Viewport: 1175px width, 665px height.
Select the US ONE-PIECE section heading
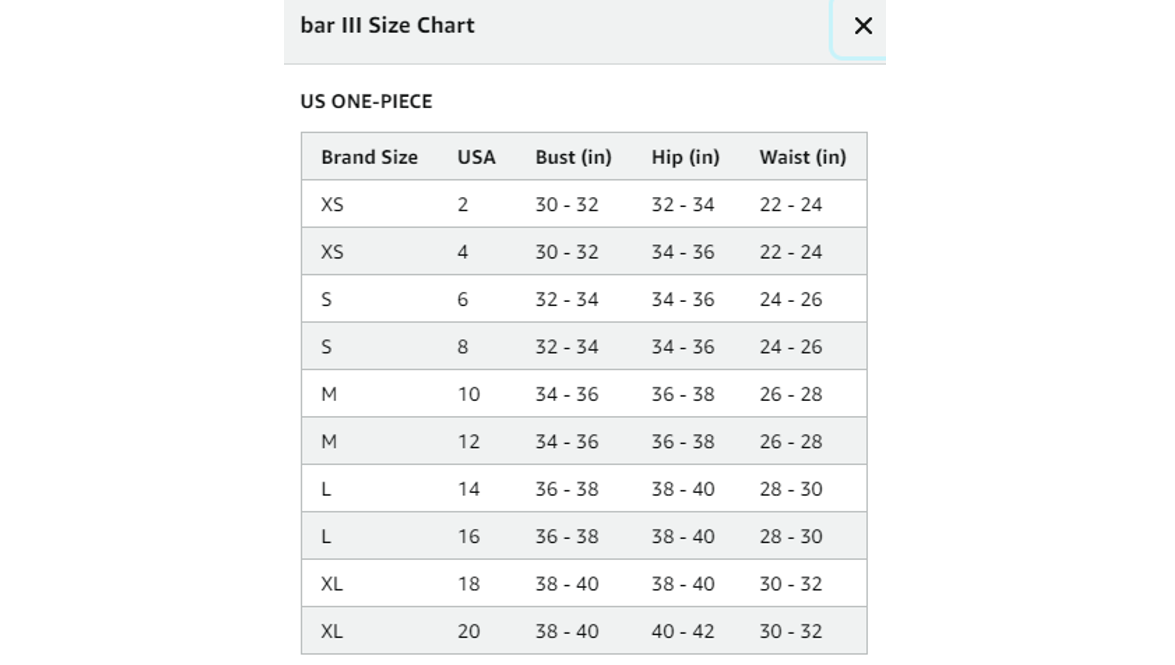coord(366,101)
